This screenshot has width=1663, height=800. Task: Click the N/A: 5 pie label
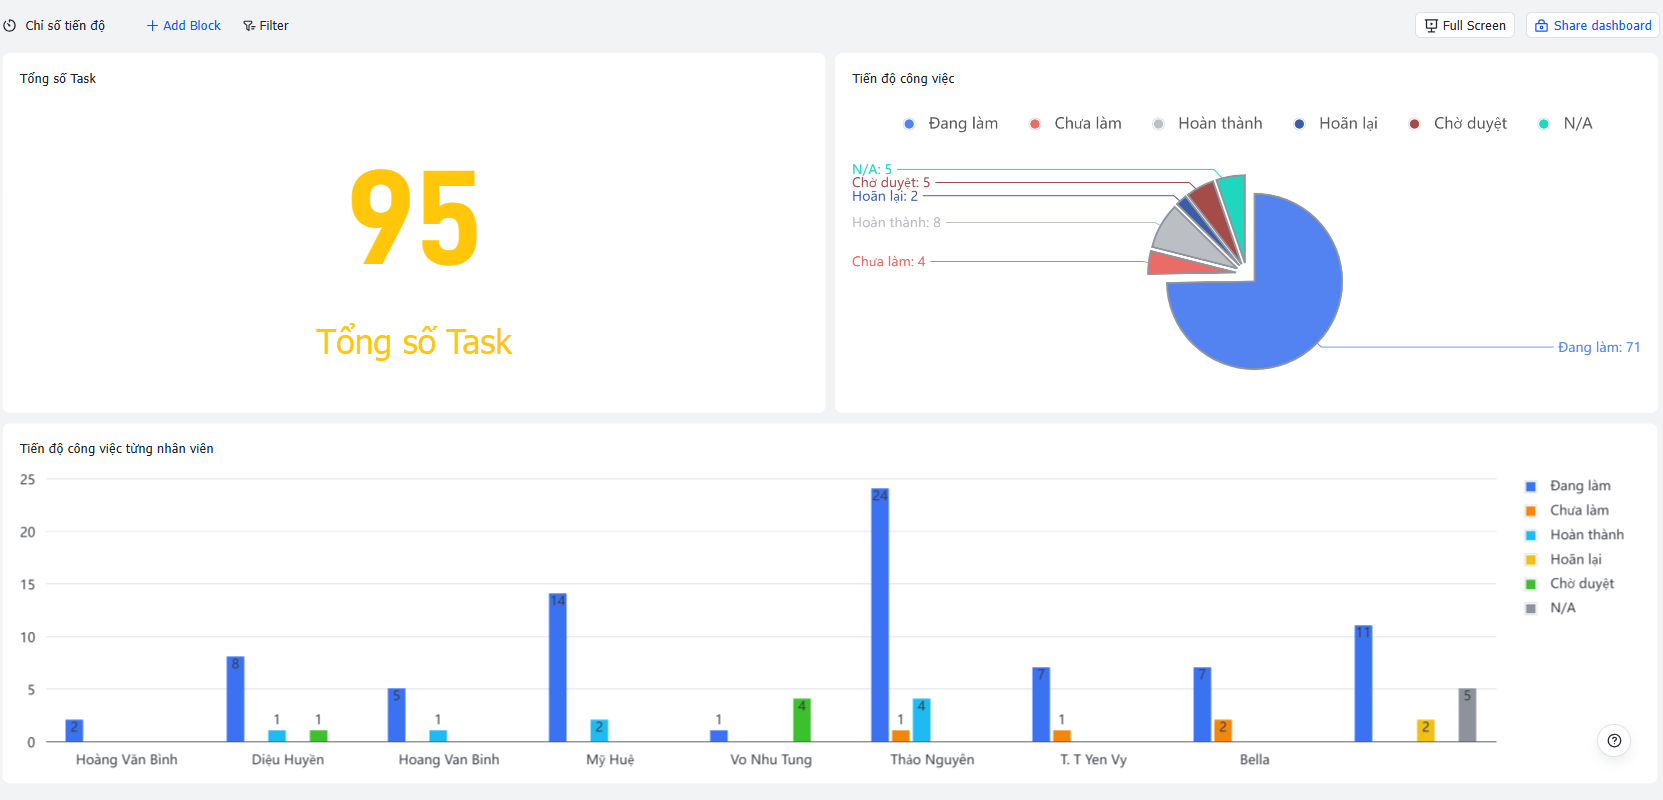pyautogui.click(x=872, y=170)
